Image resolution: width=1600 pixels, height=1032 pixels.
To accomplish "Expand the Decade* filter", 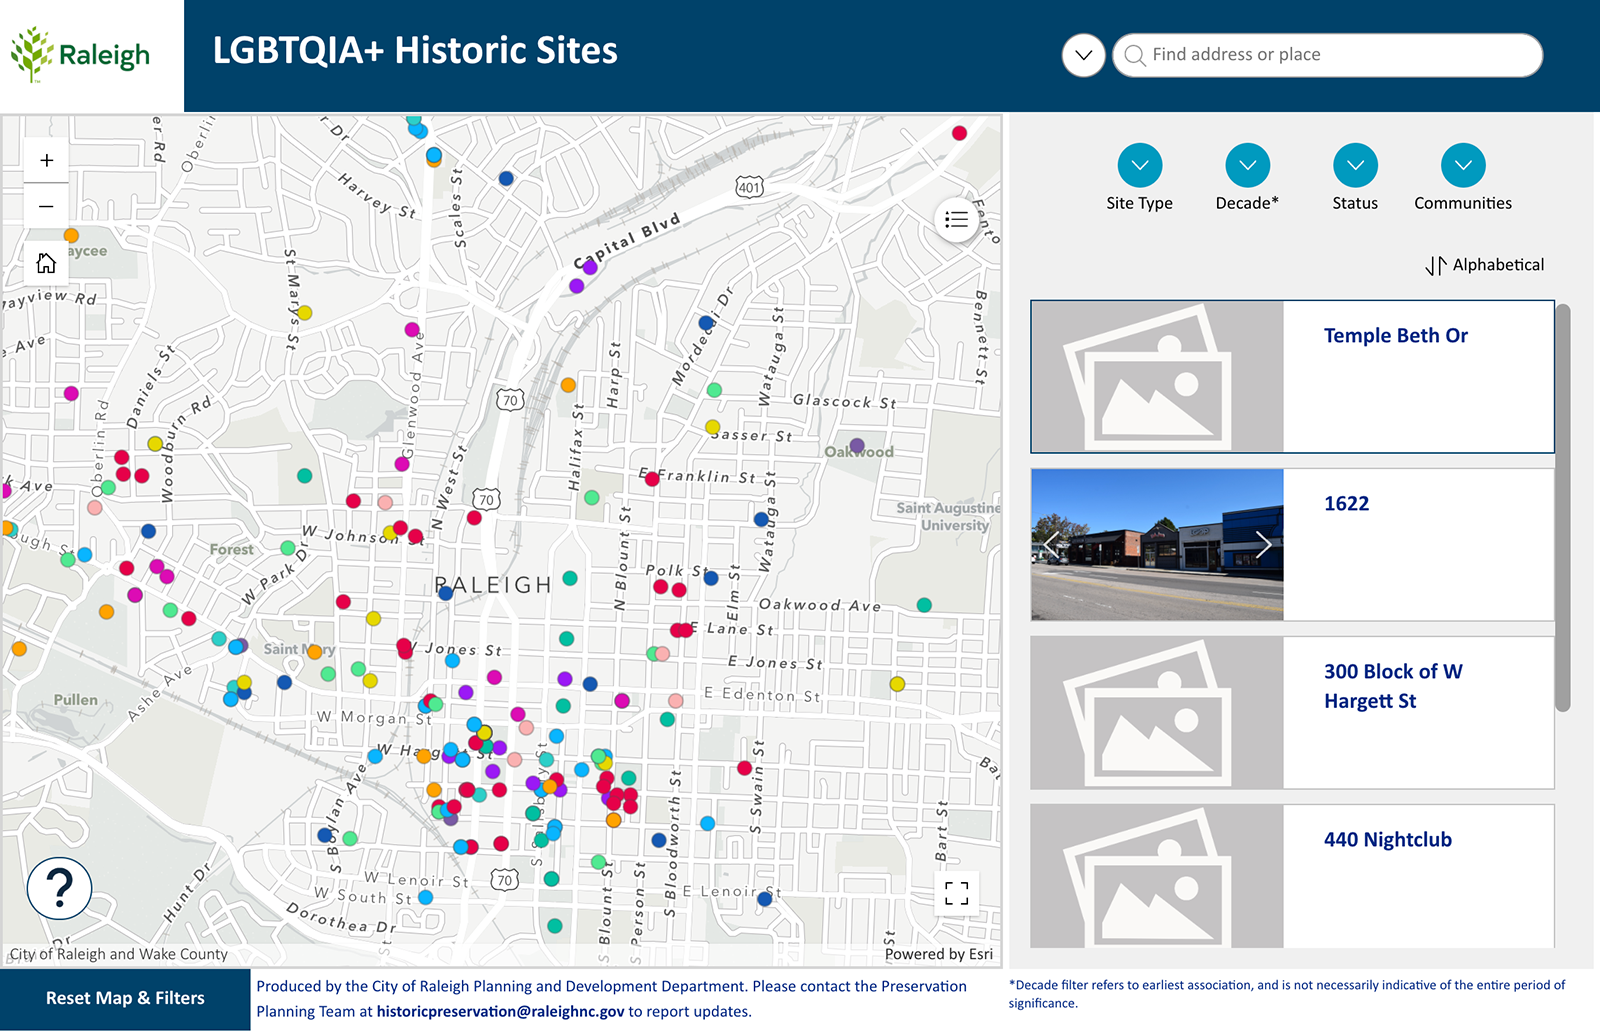I will [x=1247, y=165].
